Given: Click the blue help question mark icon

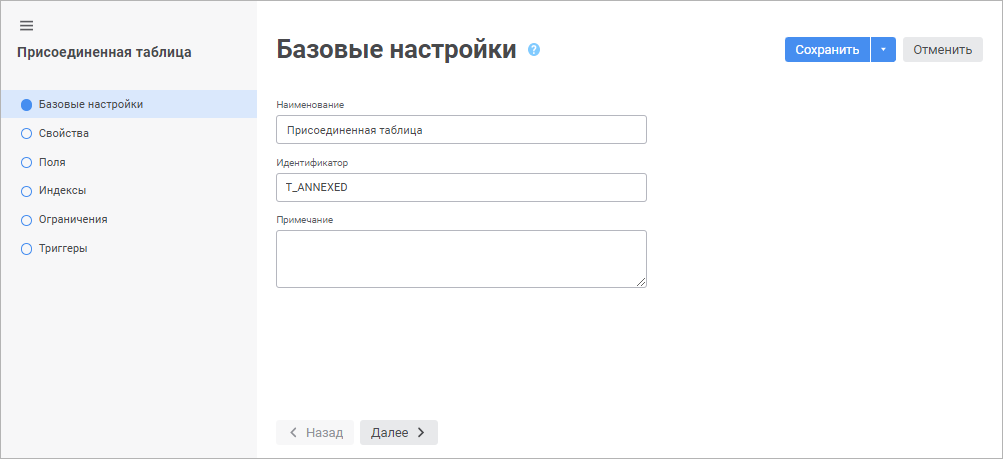Looking at the screenshot, I should (x=534, y=49).
